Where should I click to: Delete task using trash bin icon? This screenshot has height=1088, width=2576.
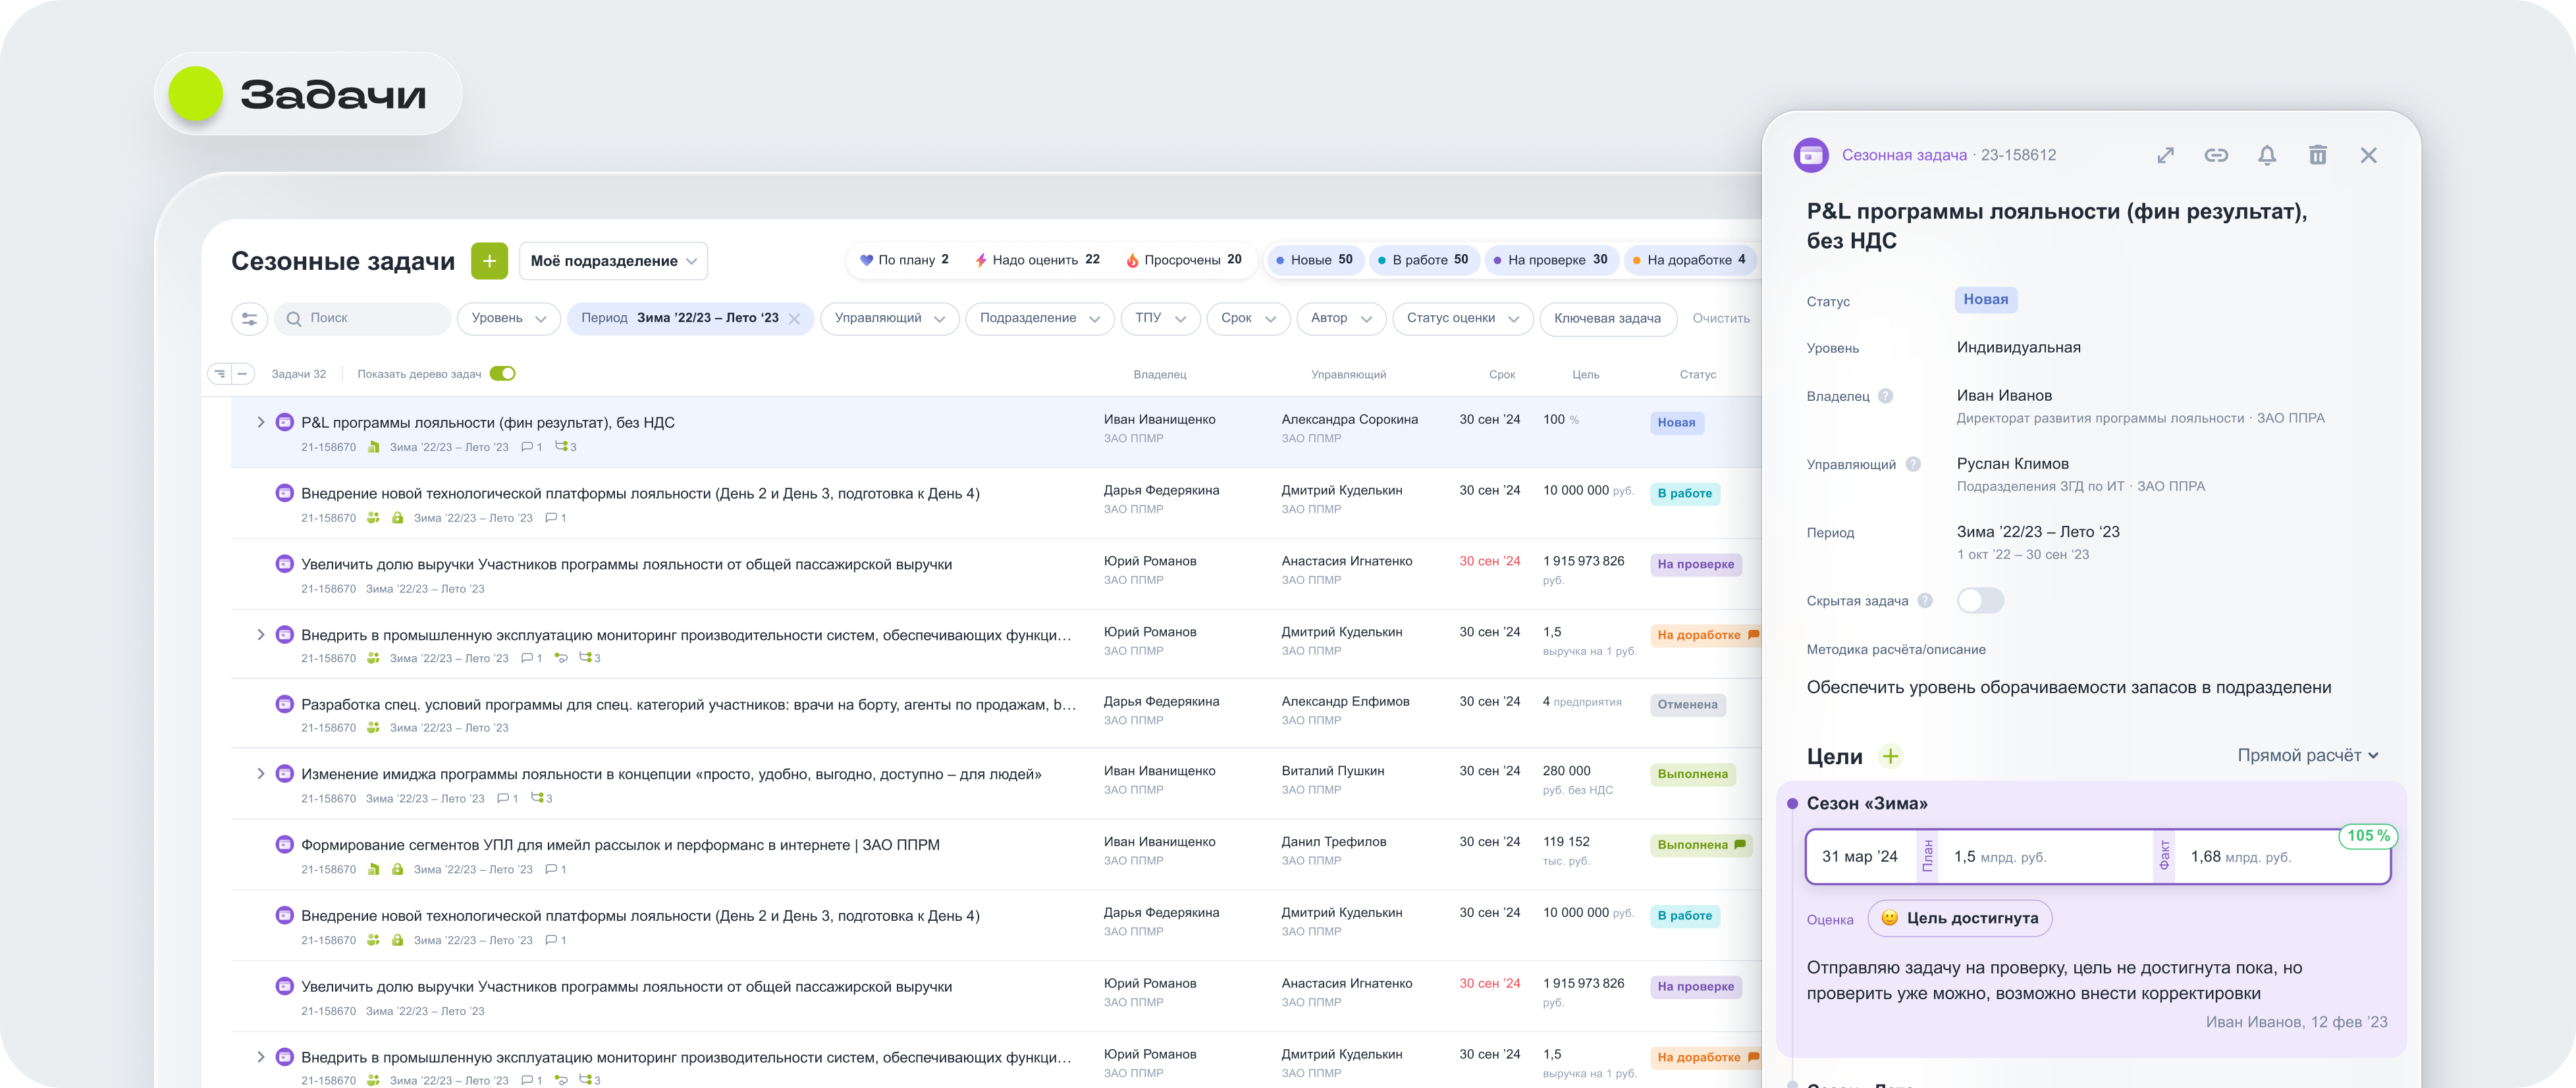pos(2317,155)
